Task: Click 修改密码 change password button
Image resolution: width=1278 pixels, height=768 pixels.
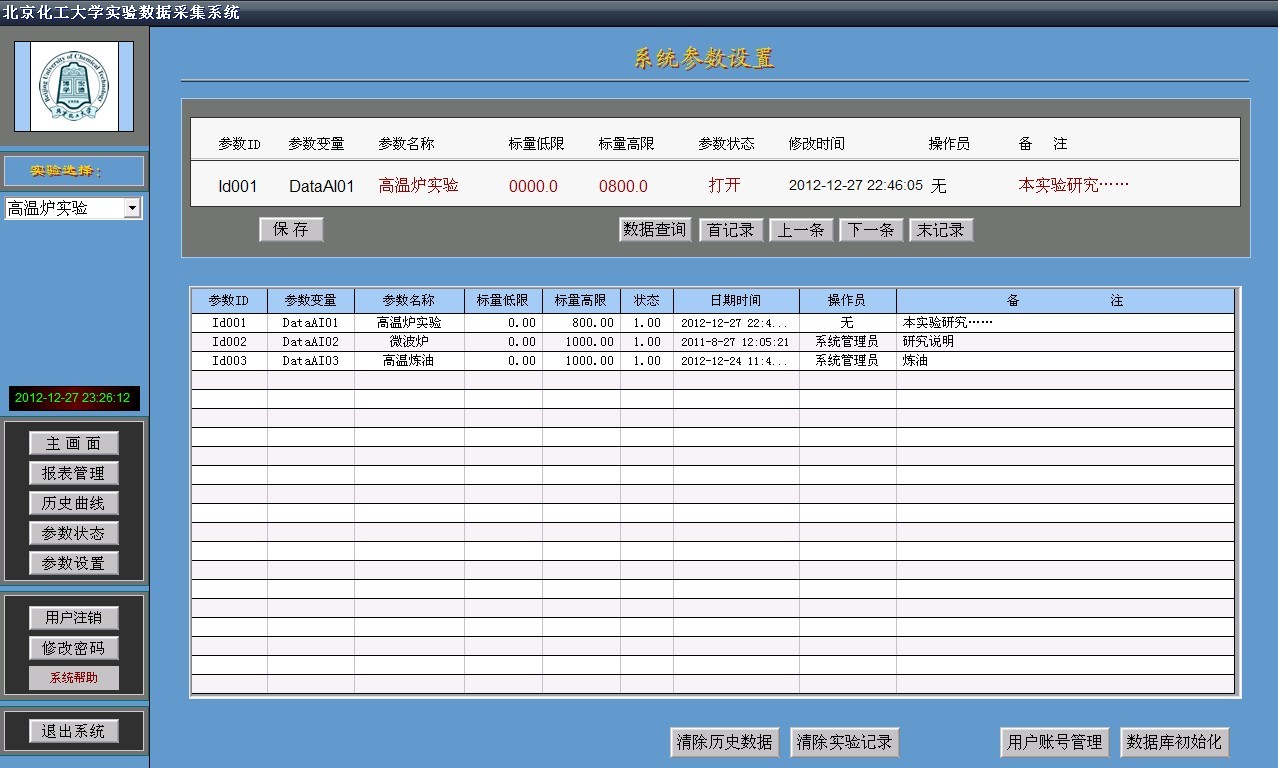Action: pyautogui.click(x=73, y=648)
